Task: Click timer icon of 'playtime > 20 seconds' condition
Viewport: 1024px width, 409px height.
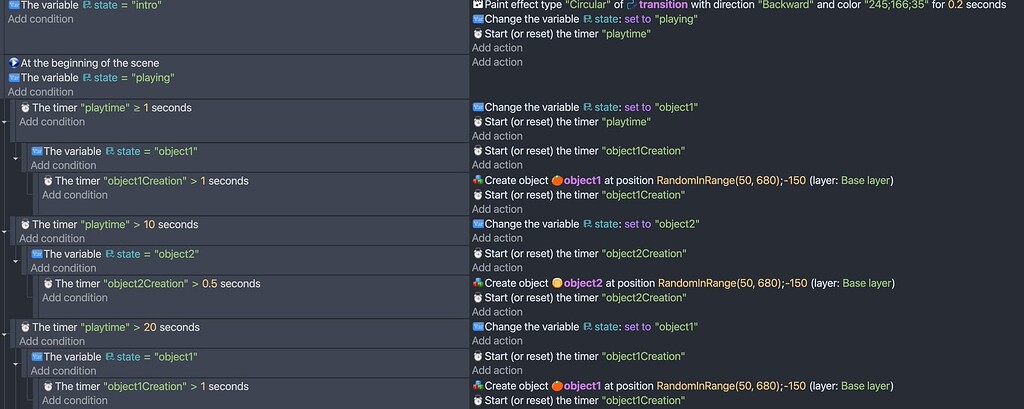Action: [25, 327]
